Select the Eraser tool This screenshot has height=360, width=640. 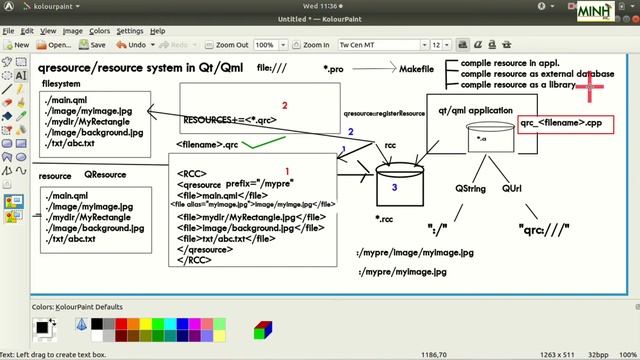7,102
